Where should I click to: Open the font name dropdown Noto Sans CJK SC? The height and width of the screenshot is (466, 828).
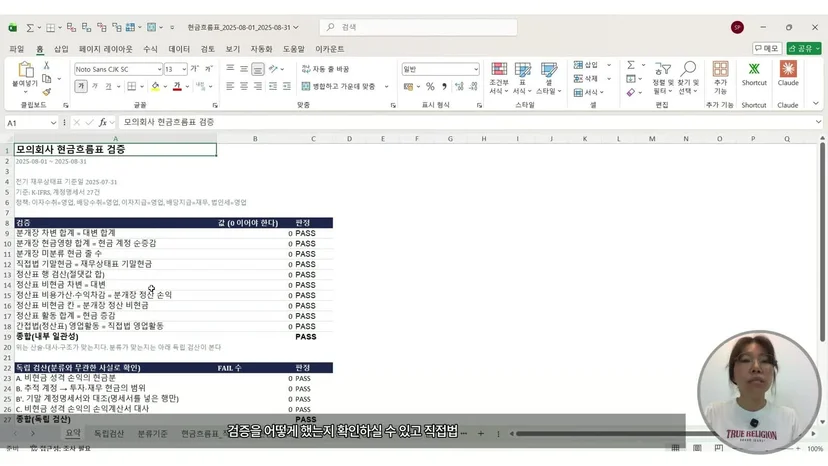[159, 69]
